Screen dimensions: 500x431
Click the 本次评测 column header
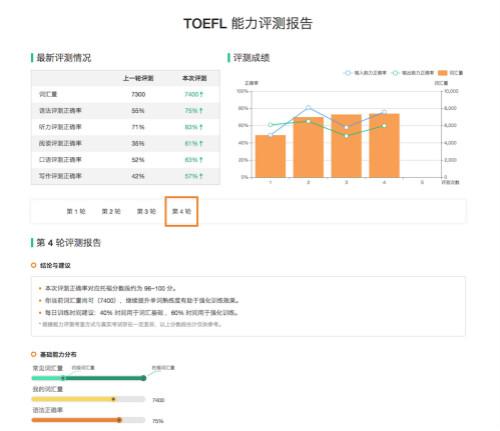click(194, 78)
